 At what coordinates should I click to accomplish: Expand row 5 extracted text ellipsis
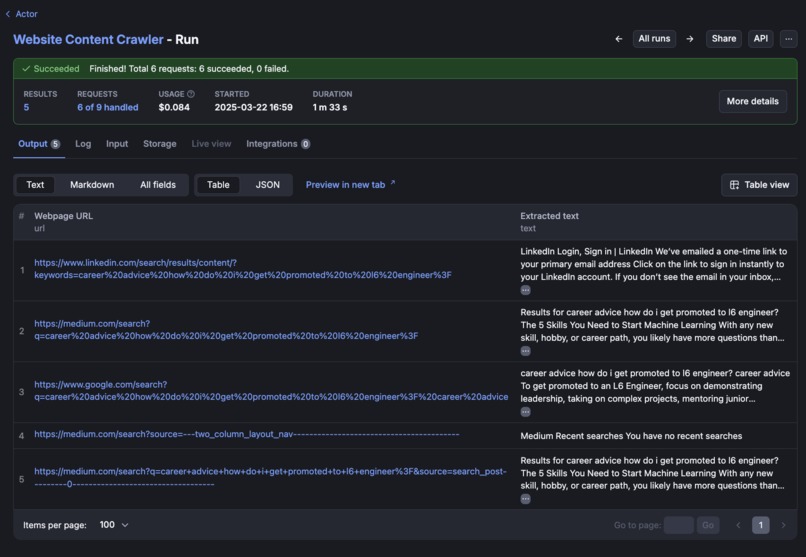[x=525, y=499]
